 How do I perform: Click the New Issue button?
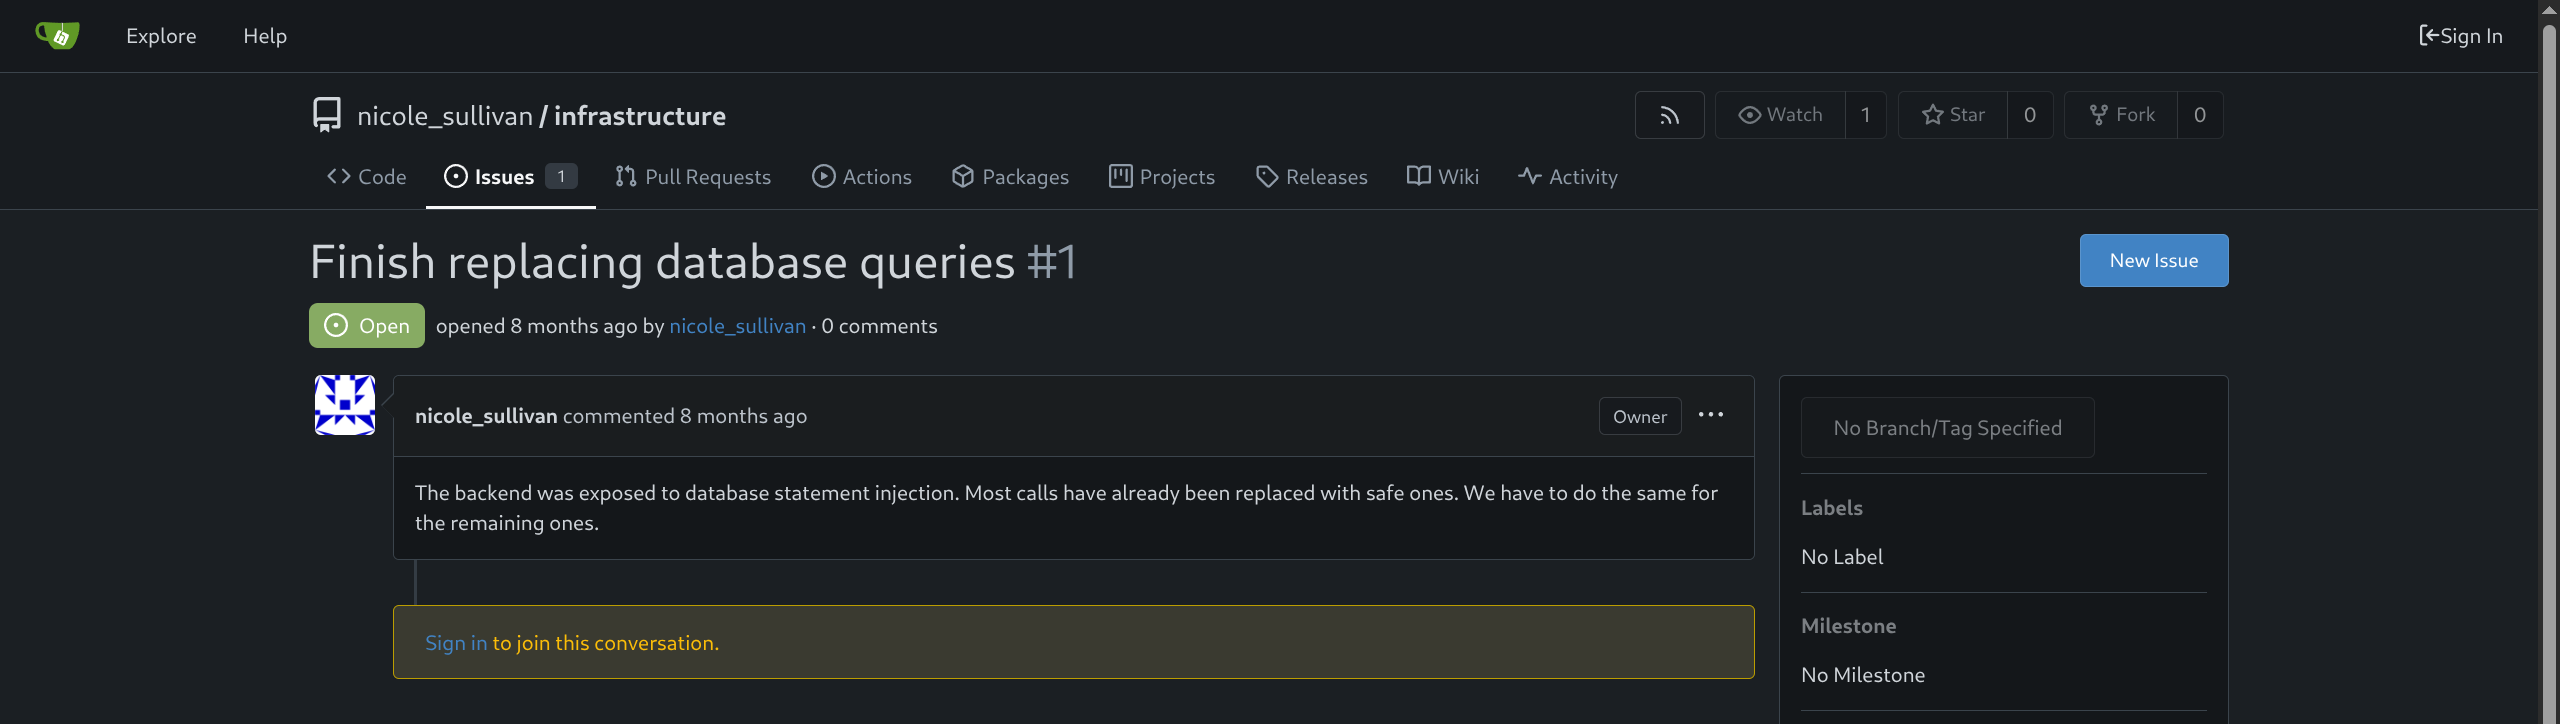click(2154, 261)
